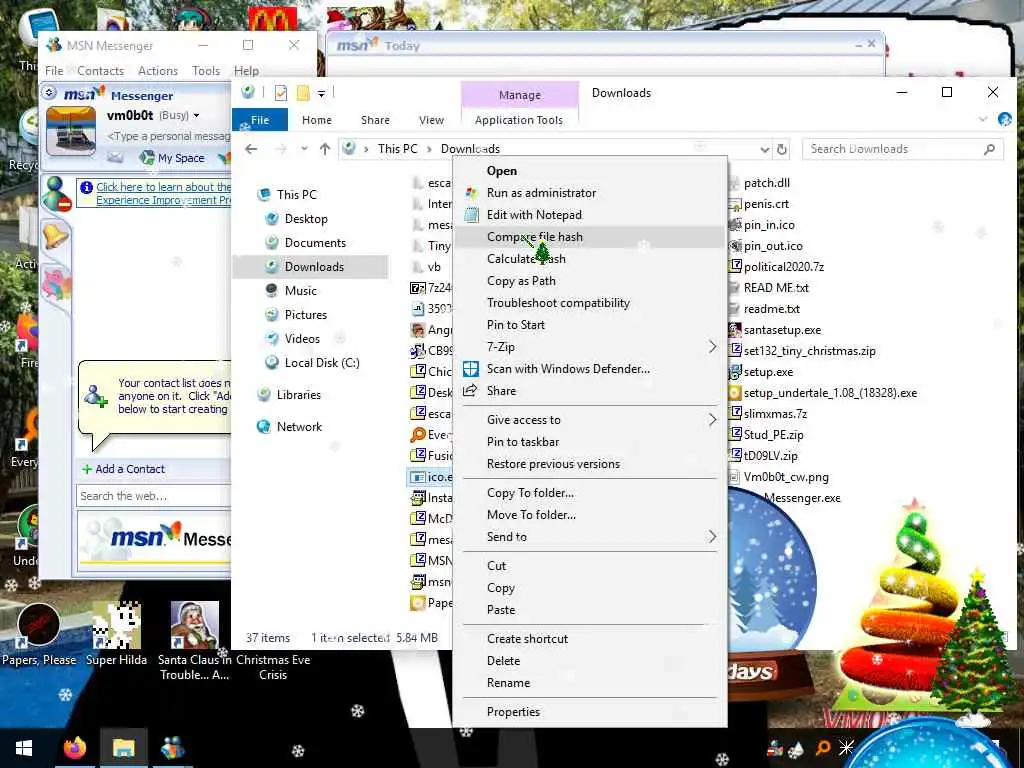Open the recent locations dropdown arrow
1024x768 pixels.
pos(304,149)
